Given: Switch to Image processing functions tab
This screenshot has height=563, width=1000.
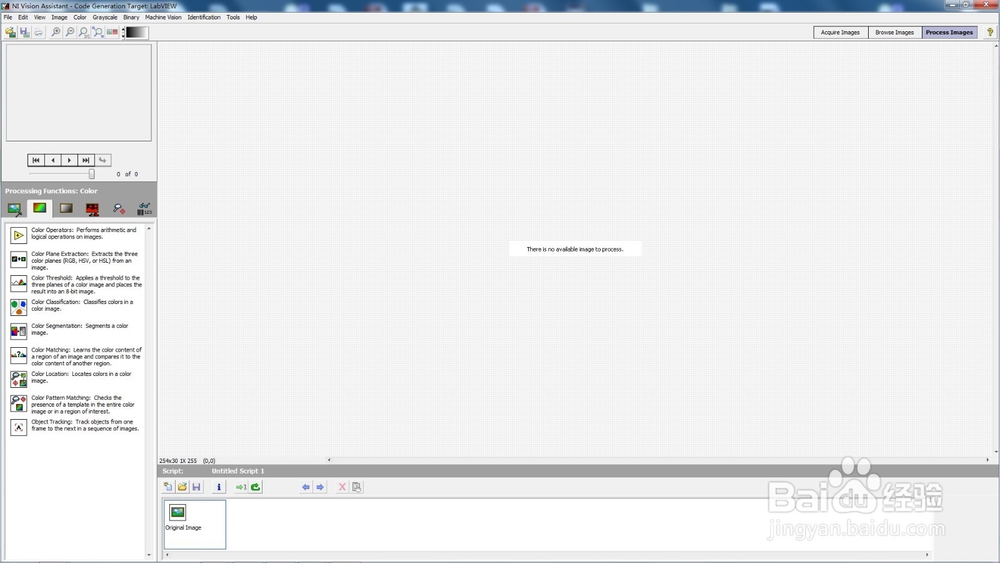Looking at the screenshot, I should (14, 208).
